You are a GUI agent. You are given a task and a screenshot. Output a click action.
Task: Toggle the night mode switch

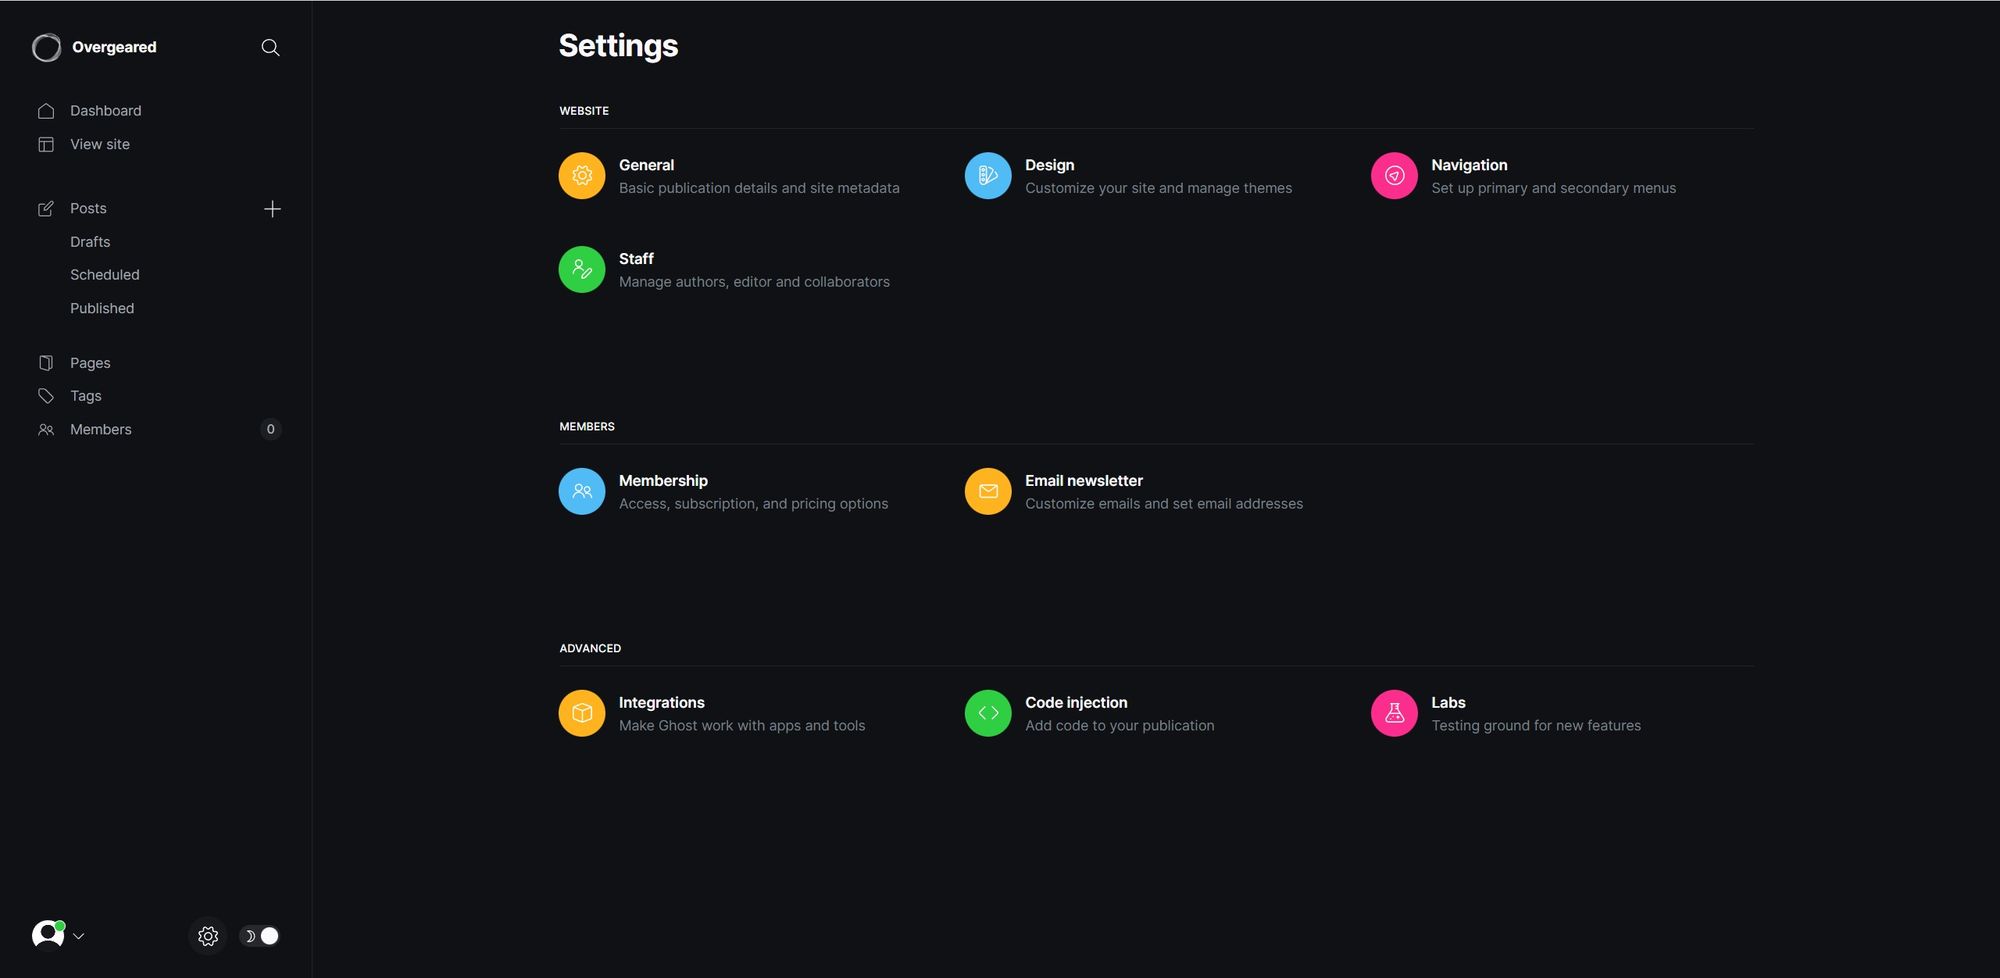pyautogui.click(x=260, y=936)
